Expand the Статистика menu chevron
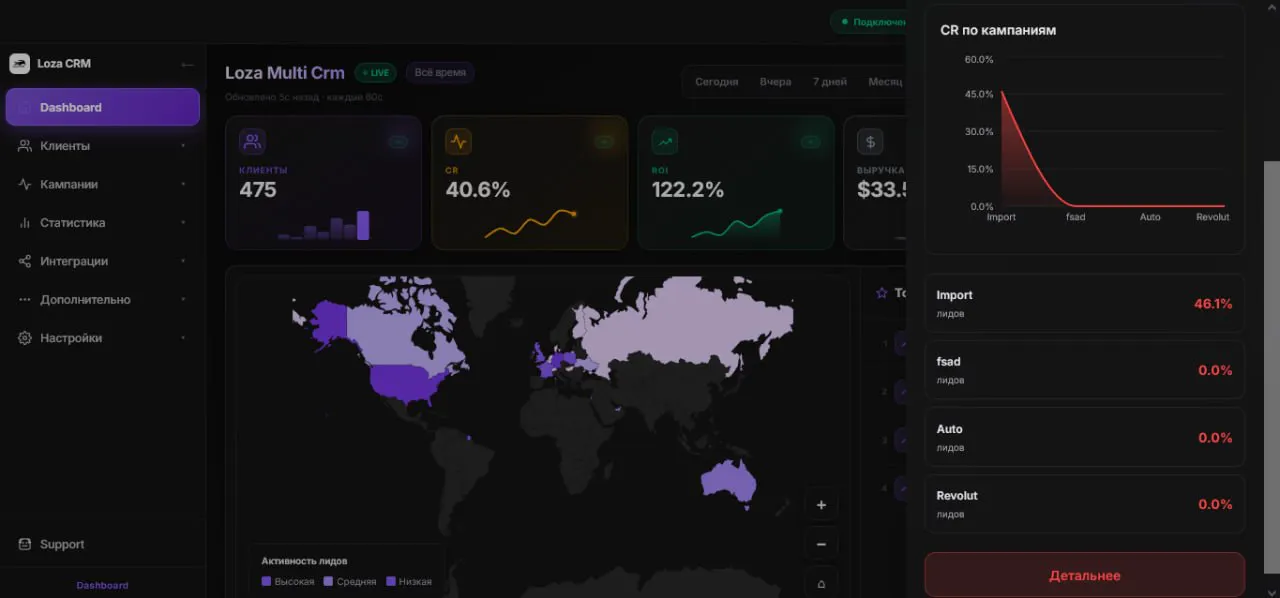 click(183, 223)
